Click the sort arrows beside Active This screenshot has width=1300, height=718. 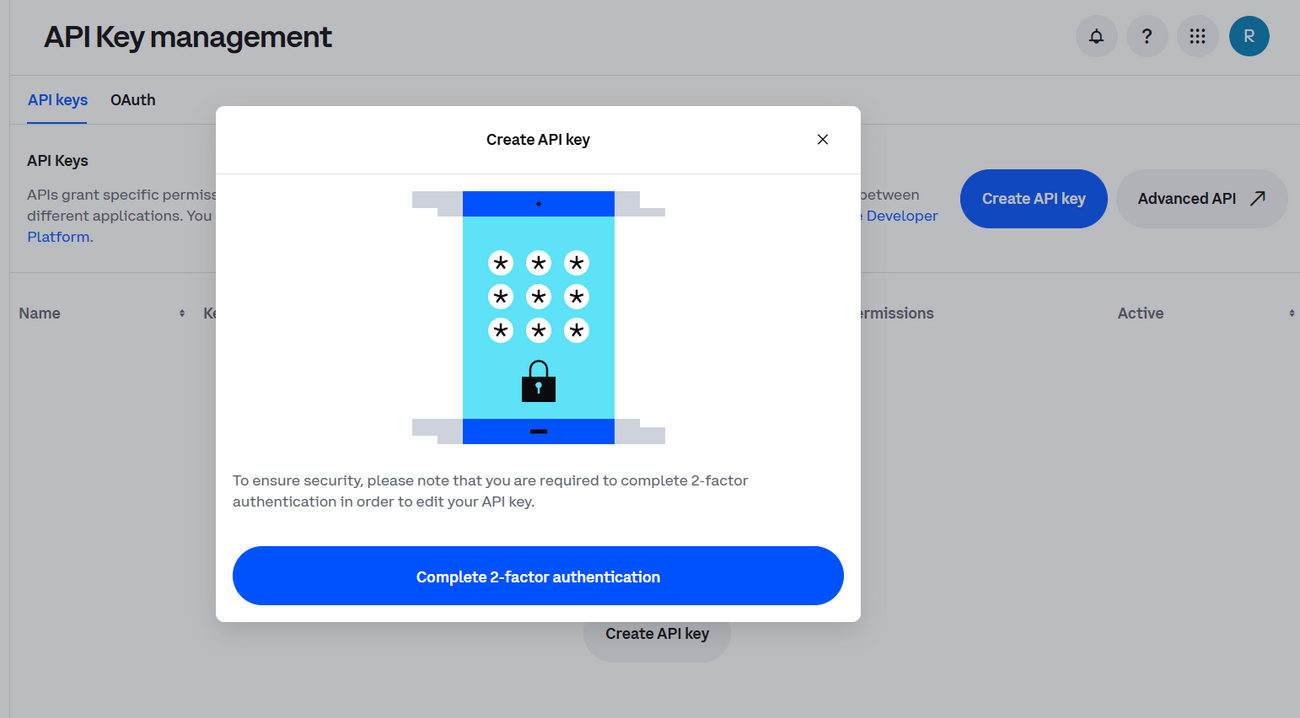1290,313
